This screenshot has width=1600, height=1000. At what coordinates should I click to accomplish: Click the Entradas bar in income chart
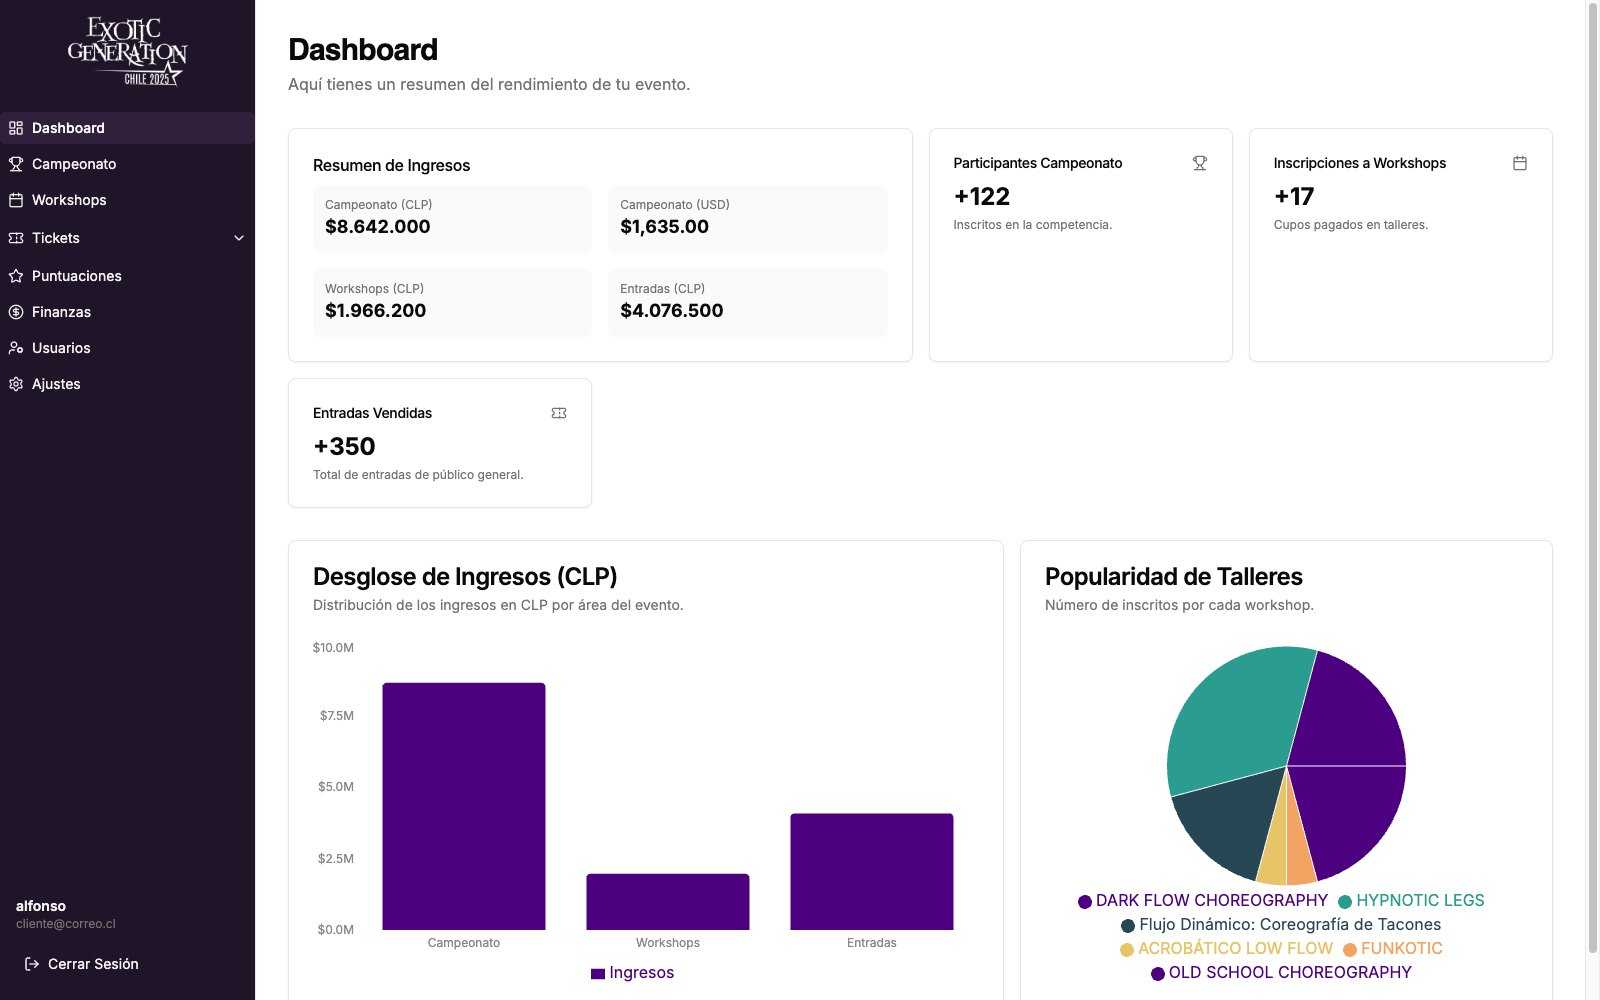point(872,872)
